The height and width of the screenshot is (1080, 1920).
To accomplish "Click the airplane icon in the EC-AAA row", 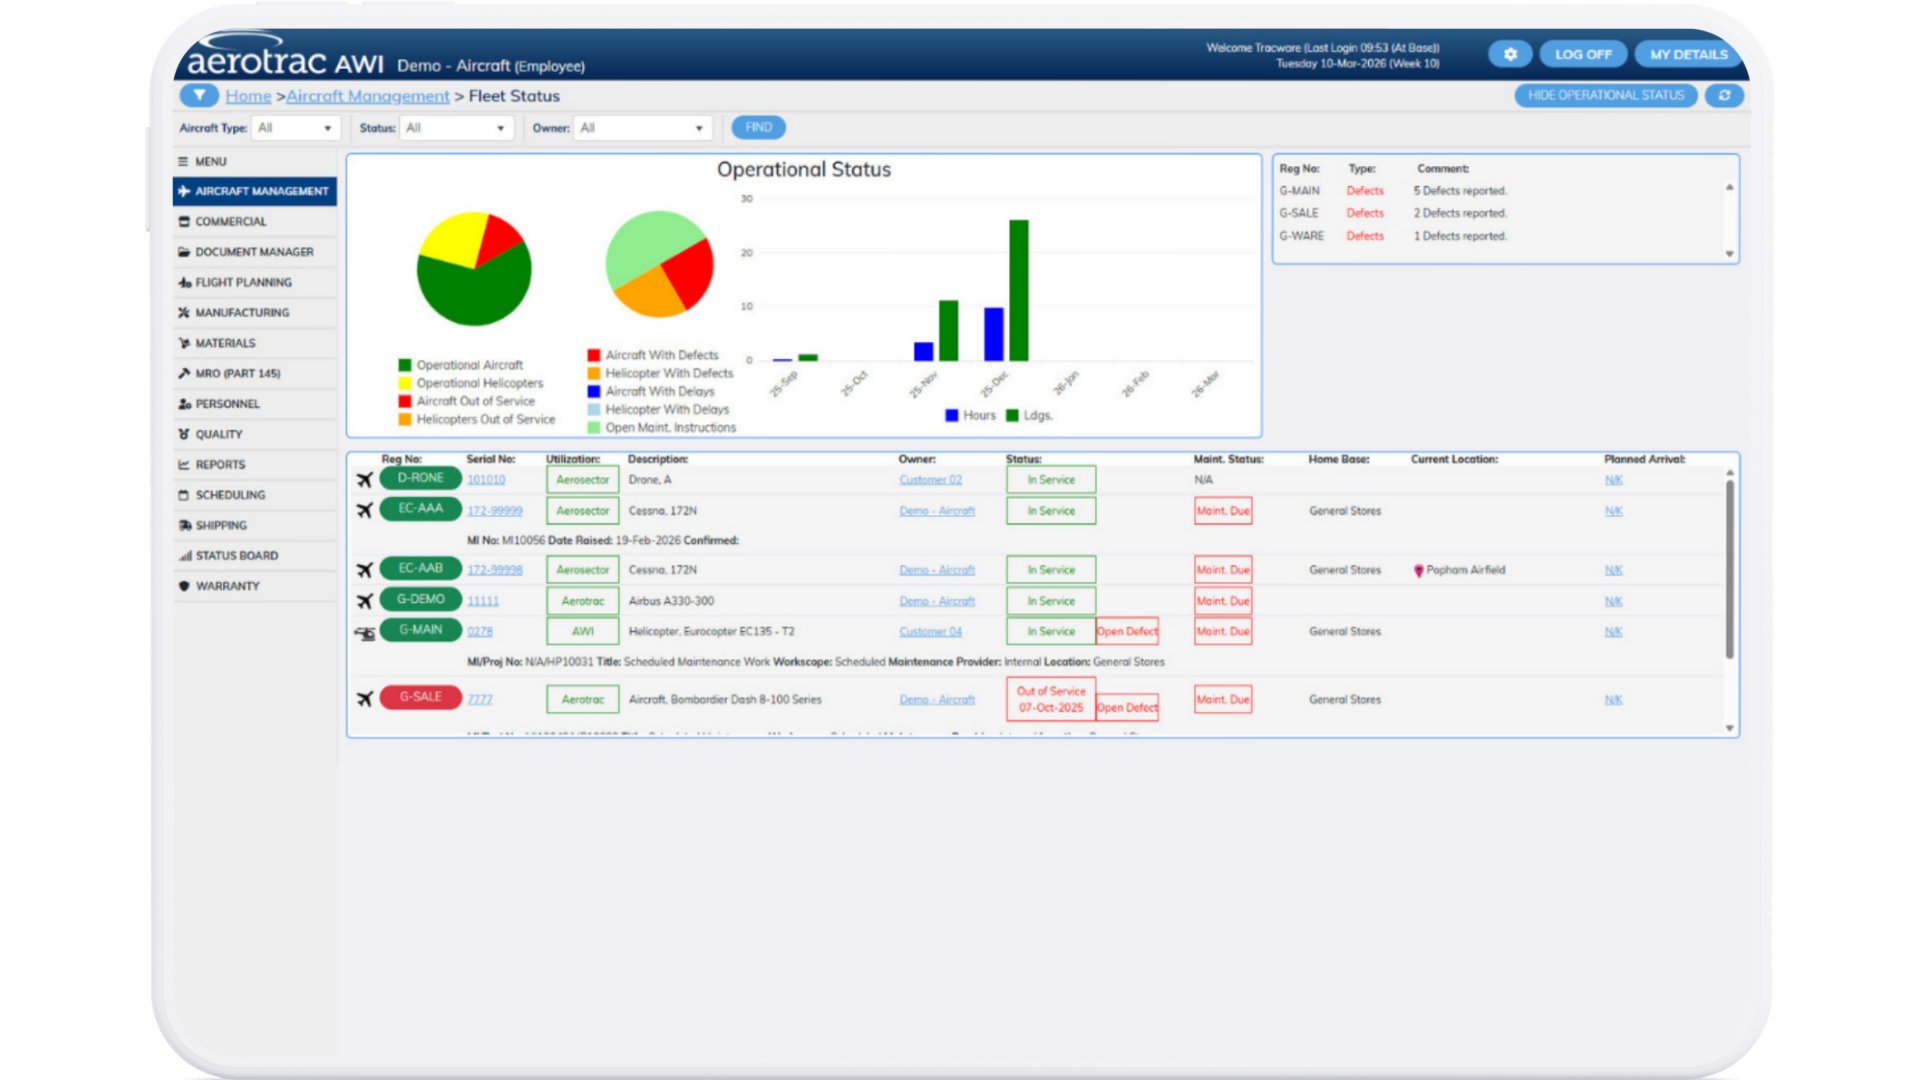I will [x=365, y=511].
